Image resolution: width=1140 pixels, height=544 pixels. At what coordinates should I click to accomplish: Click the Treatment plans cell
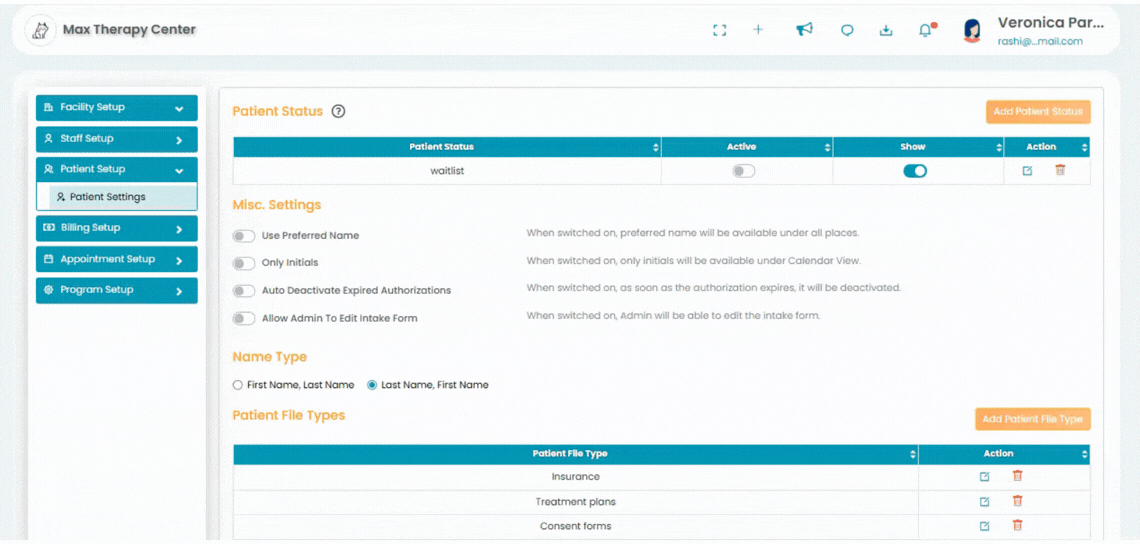(x=576, y=502)
